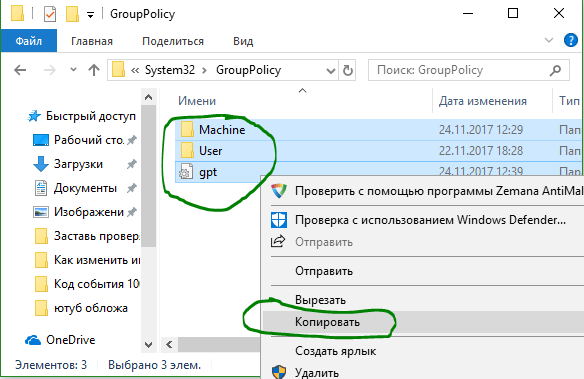Choose Удалить from the context menu
The height and width of the screenshot is (379, 584).
pos(423,372)
